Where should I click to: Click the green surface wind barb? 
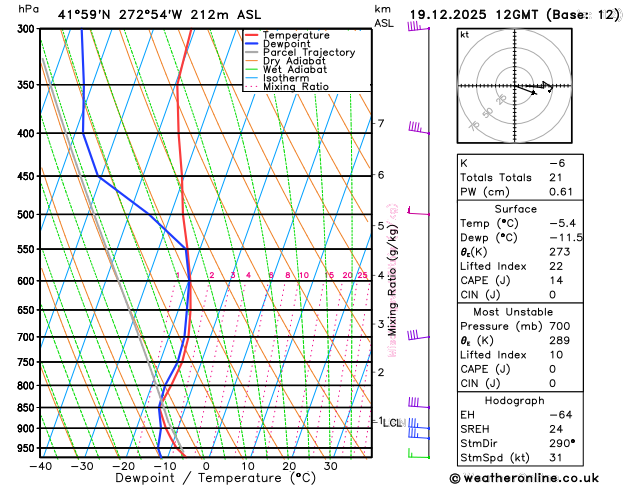(x=419, y=454)
